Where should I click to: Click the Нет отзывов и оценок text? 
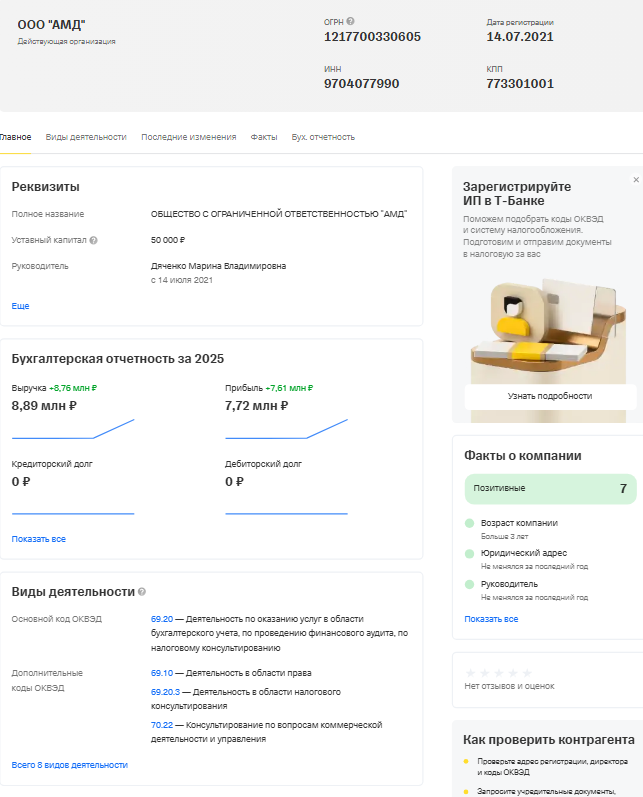509,686
